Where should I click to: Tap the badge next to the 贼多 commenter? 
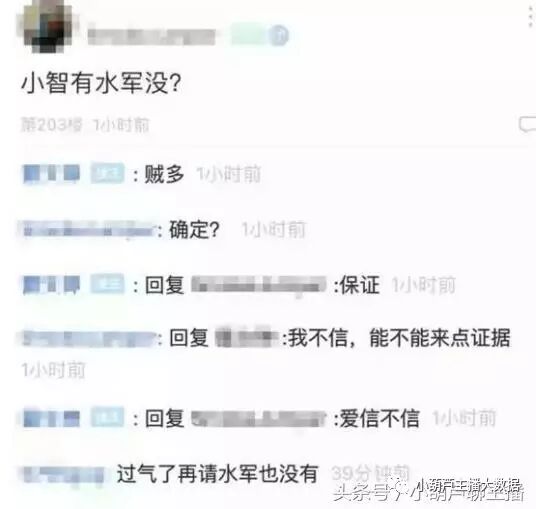(x=107, y=173)
